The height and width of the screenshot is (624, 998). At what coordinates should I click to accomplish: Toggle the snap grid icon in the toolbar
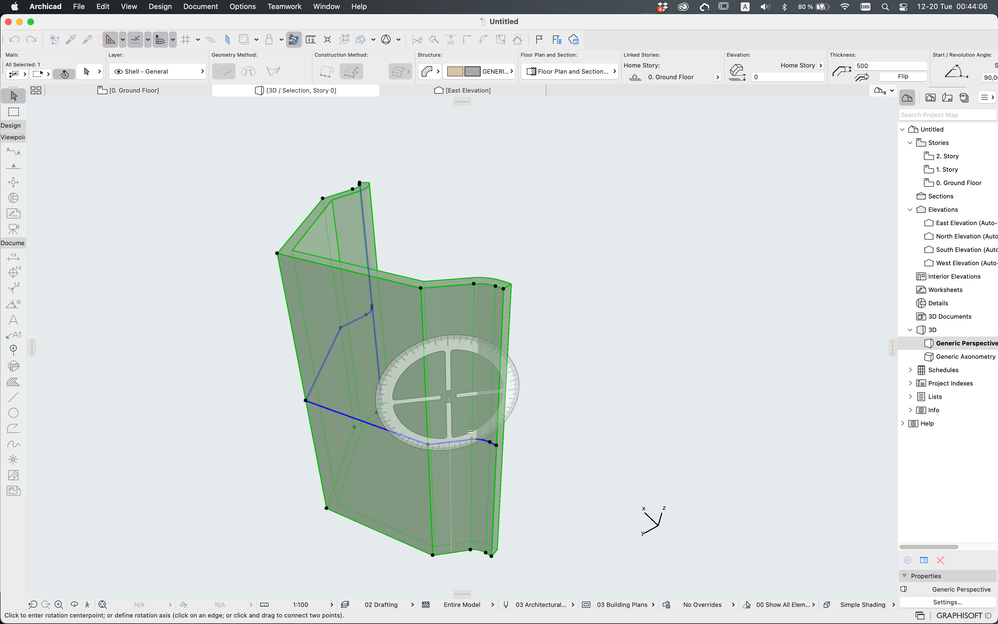pos(186,39)
